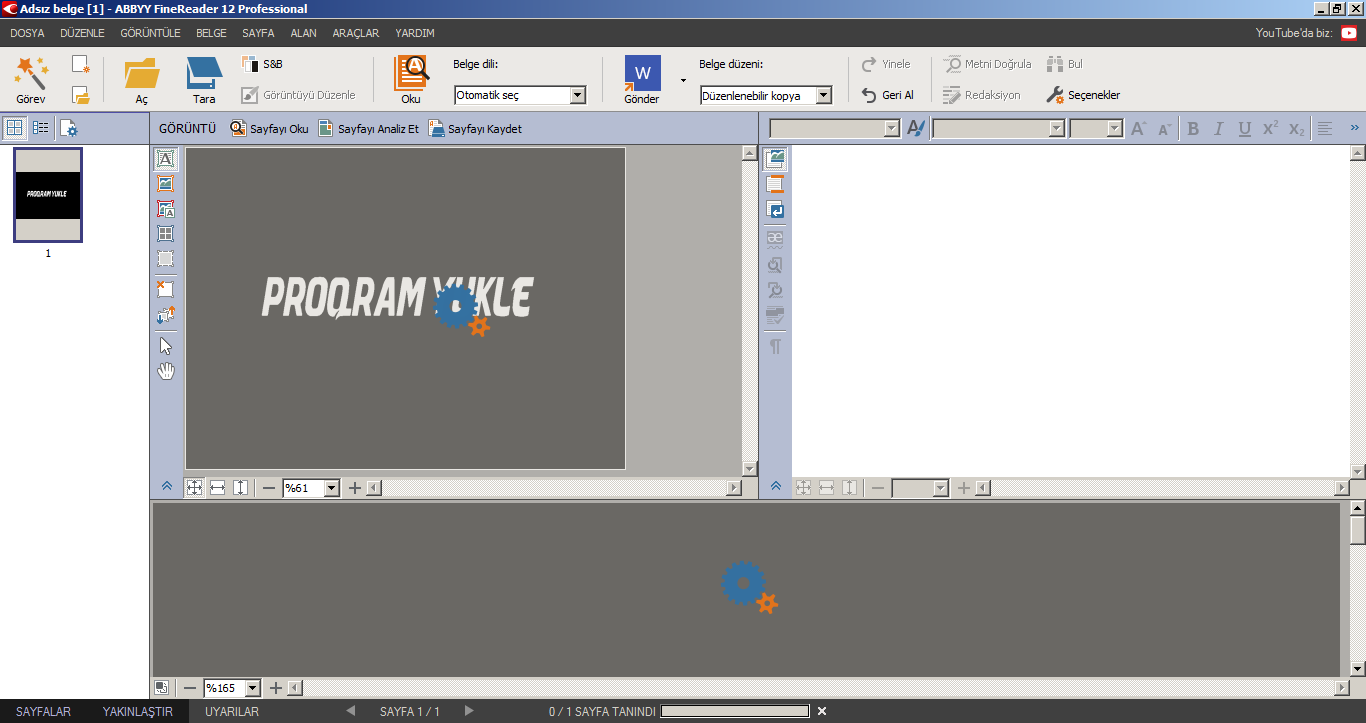Open image zoom %61 dropdown
Screen dimensions: 1366x723
pos(331,488)
